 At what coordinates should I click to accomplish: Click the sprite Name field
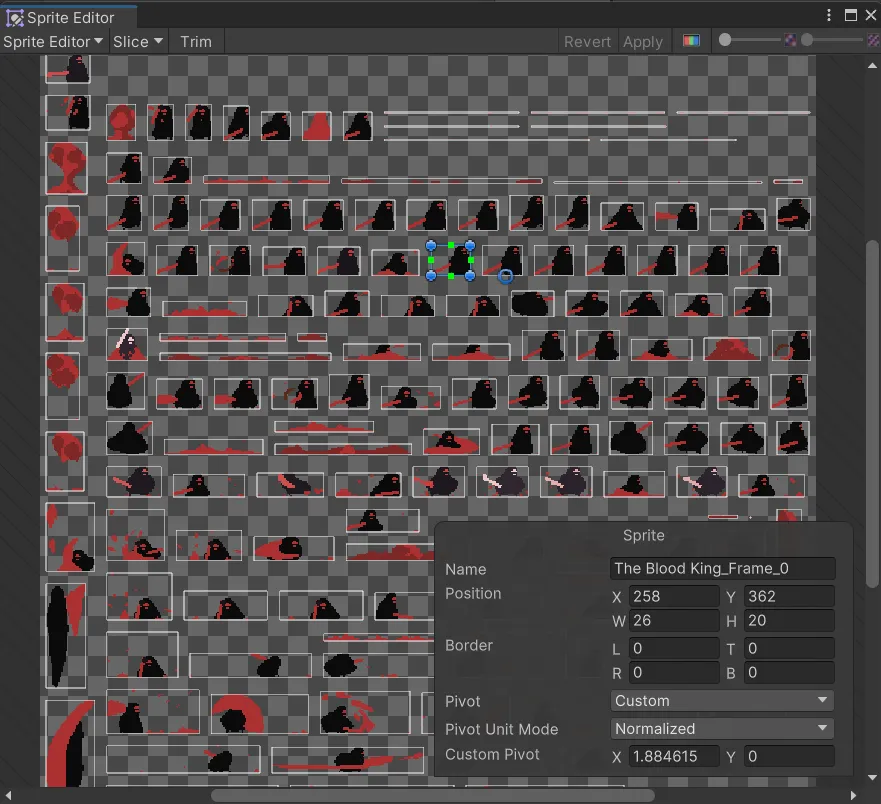point(722,569)
